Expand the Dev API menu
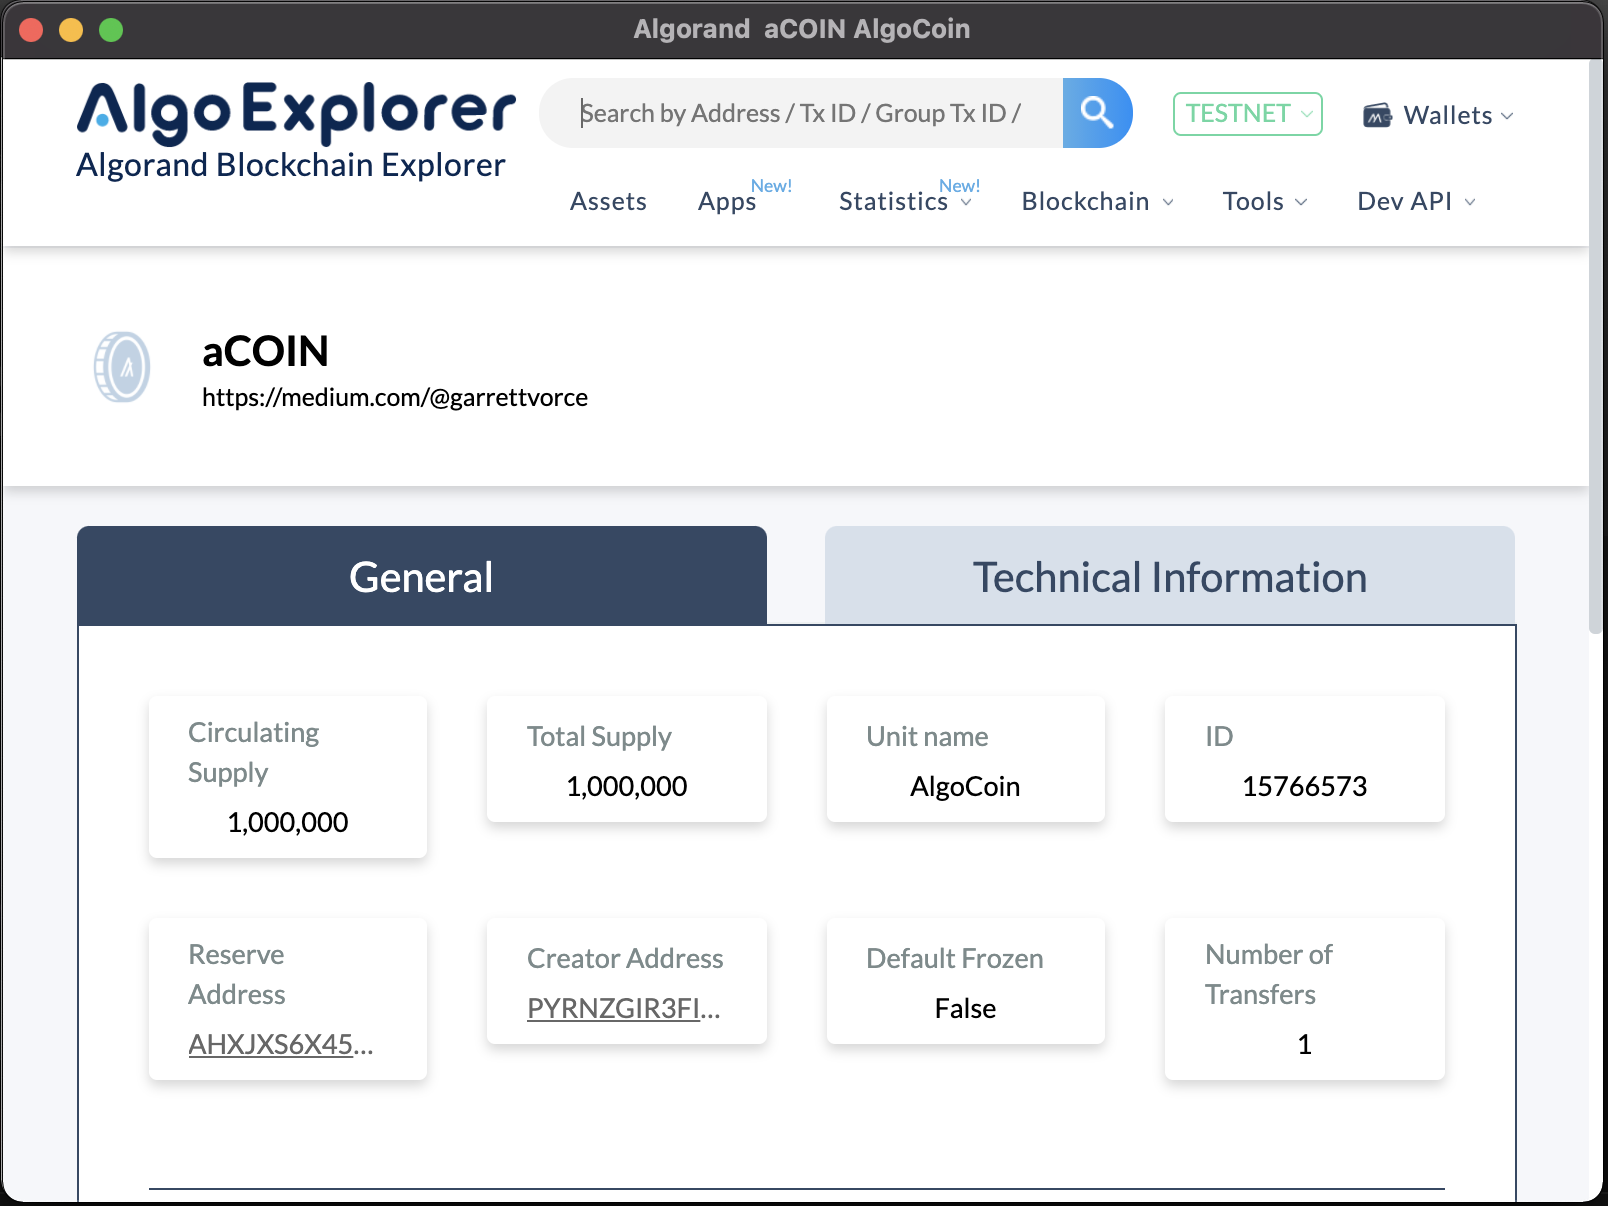This screenshot has width=1608, height=1206. 1416,201
